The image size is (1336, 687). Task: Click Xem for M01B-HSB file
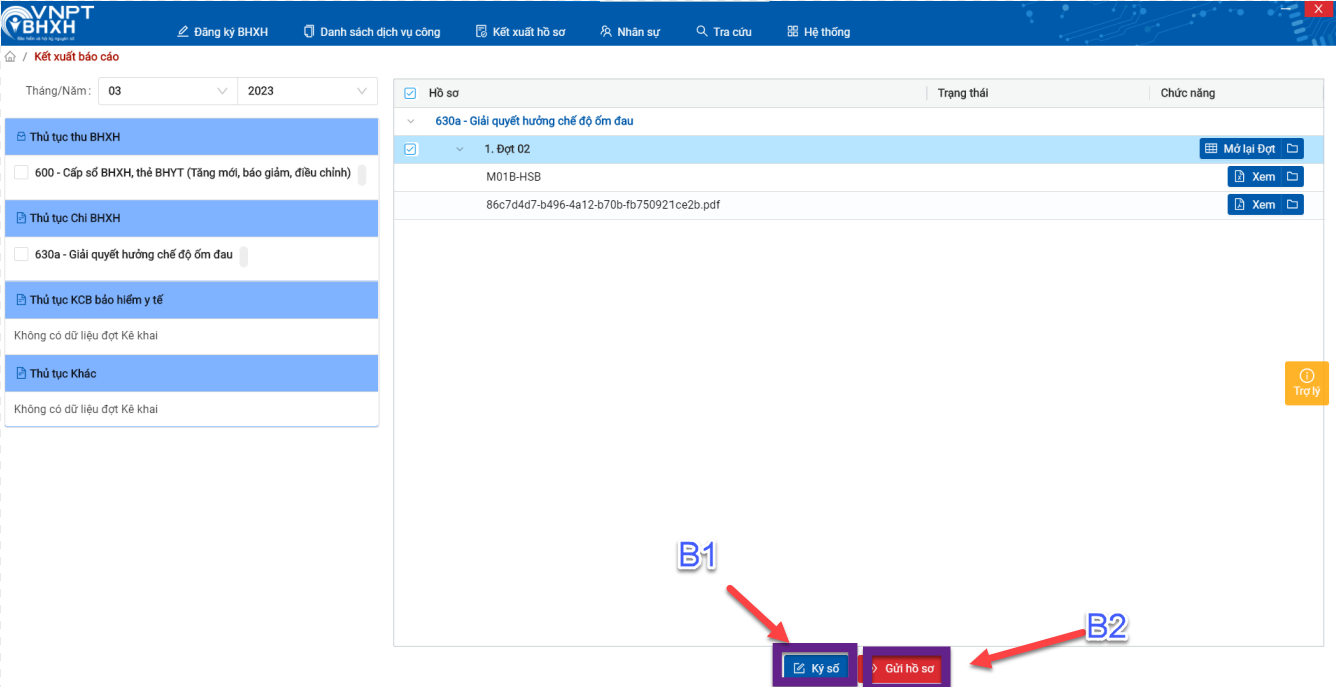[1254, 177]
